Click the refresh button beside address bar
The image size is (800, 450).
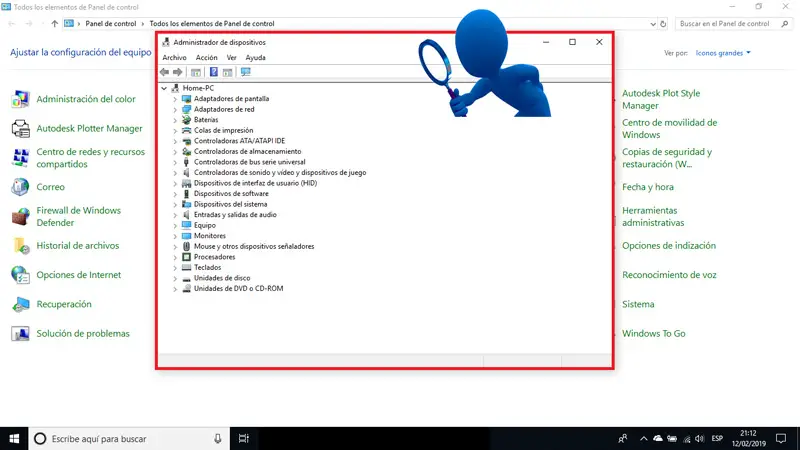(663, 24)
